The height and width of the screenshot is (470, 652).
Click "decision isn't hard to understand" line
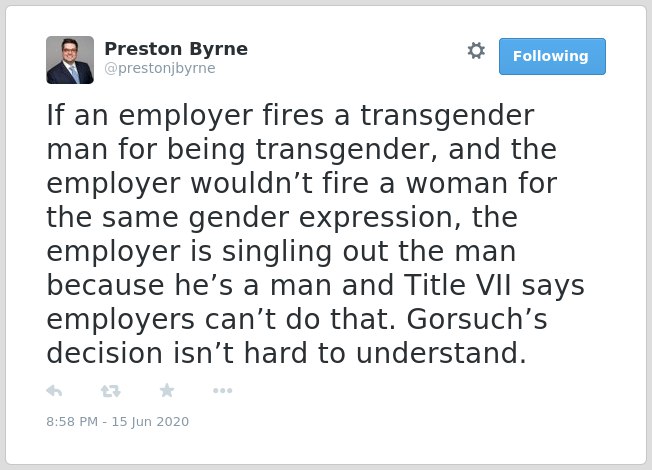(x=286, y=354)
